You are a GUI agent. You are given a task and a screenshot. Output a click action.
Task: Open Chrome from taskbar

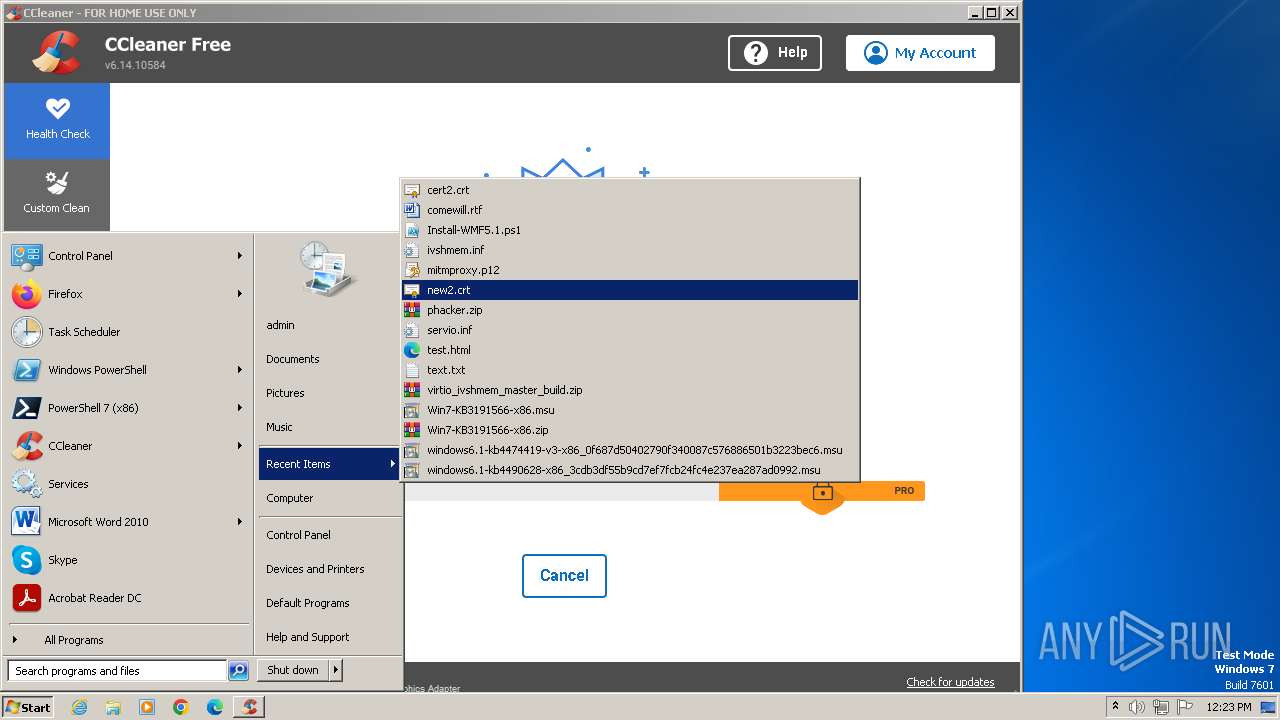(181, 707)
